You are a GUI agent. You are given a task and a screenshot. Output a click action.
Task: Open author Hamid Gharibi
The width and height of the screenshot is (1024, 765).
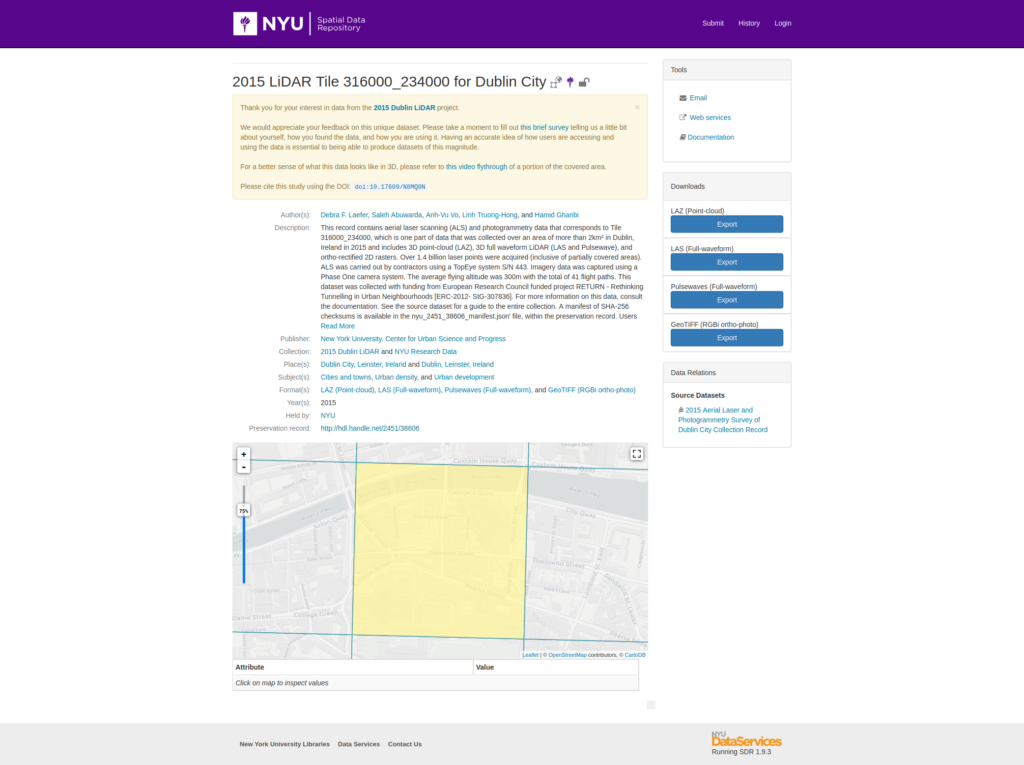(x=556, y=215)
